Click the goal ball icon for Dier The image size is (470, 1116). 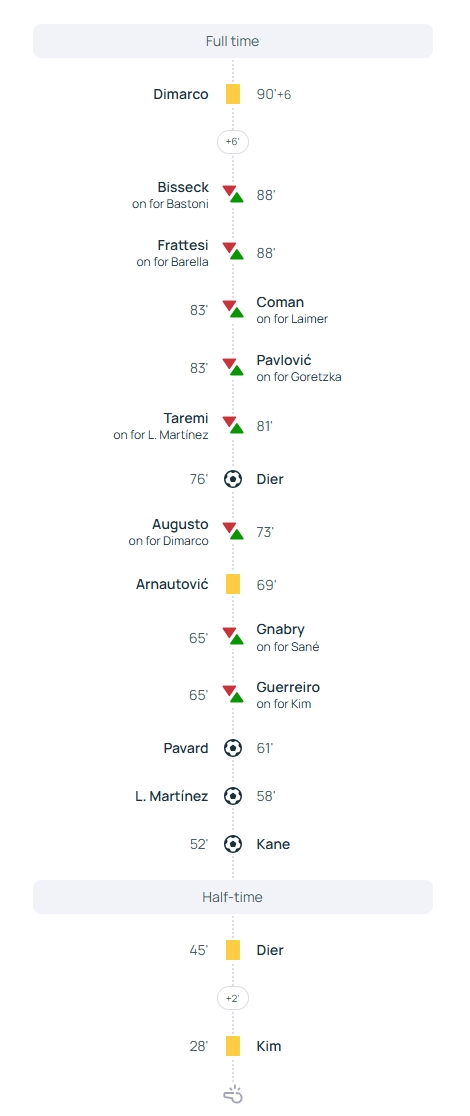point(233,479)
